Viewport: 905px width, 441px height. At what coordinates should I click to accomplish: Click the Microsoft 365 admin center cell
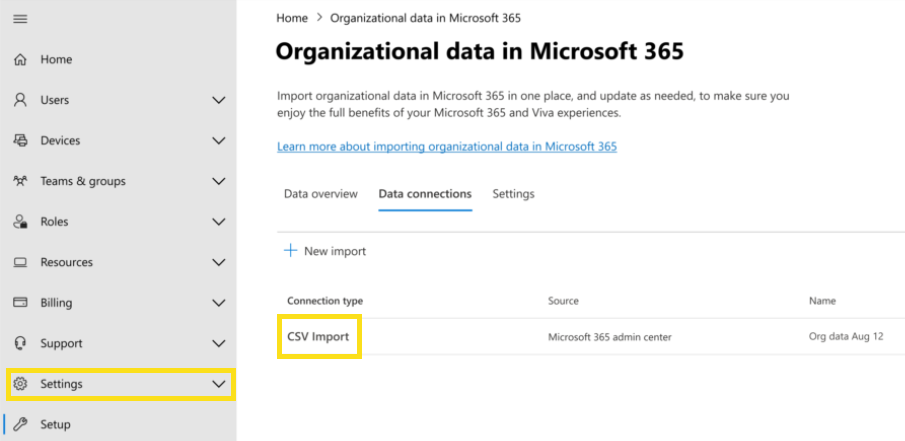[609, 337]
